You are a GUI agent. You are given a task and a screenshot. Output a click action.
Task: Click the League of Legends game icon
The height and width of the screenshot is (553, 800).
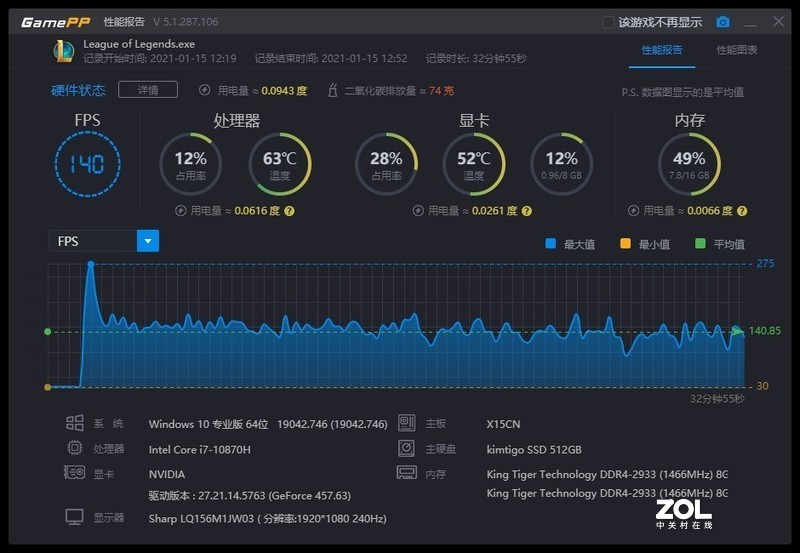tap(64, 51)
